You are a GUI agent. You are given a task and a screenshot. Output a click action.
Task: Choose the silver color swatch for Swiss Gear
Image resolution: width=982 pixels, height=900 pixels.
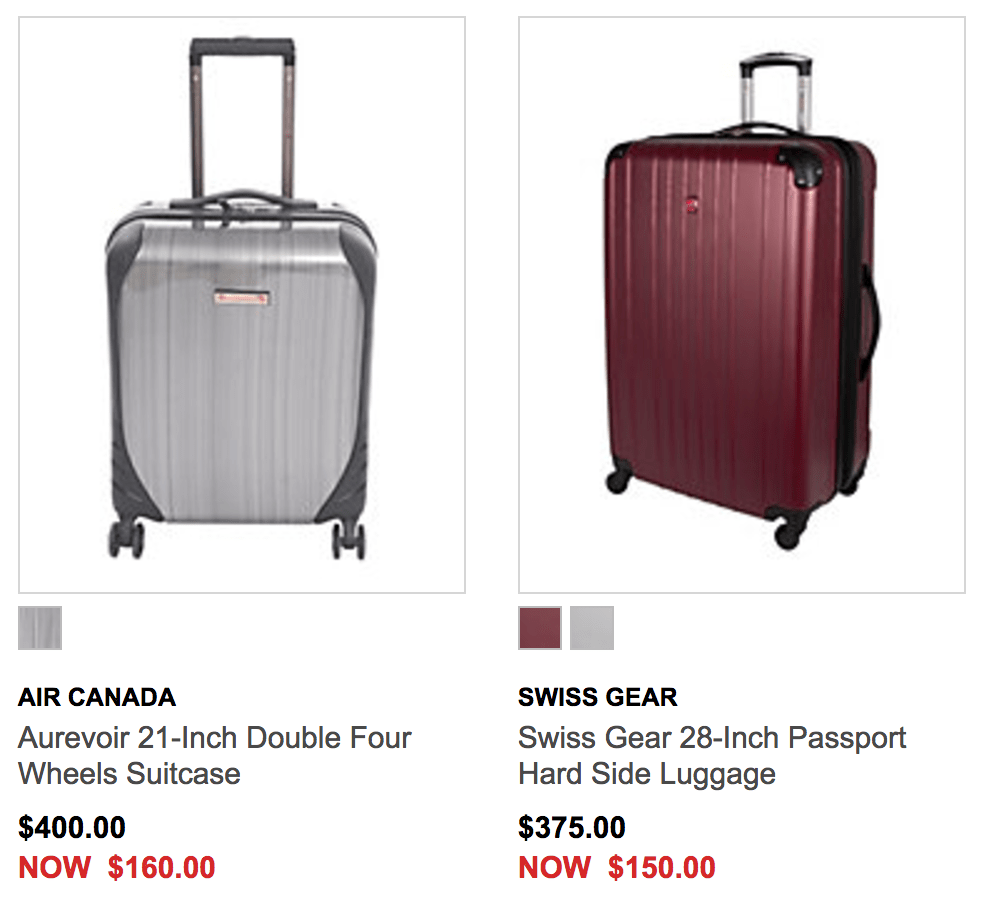tap(592, 628)
